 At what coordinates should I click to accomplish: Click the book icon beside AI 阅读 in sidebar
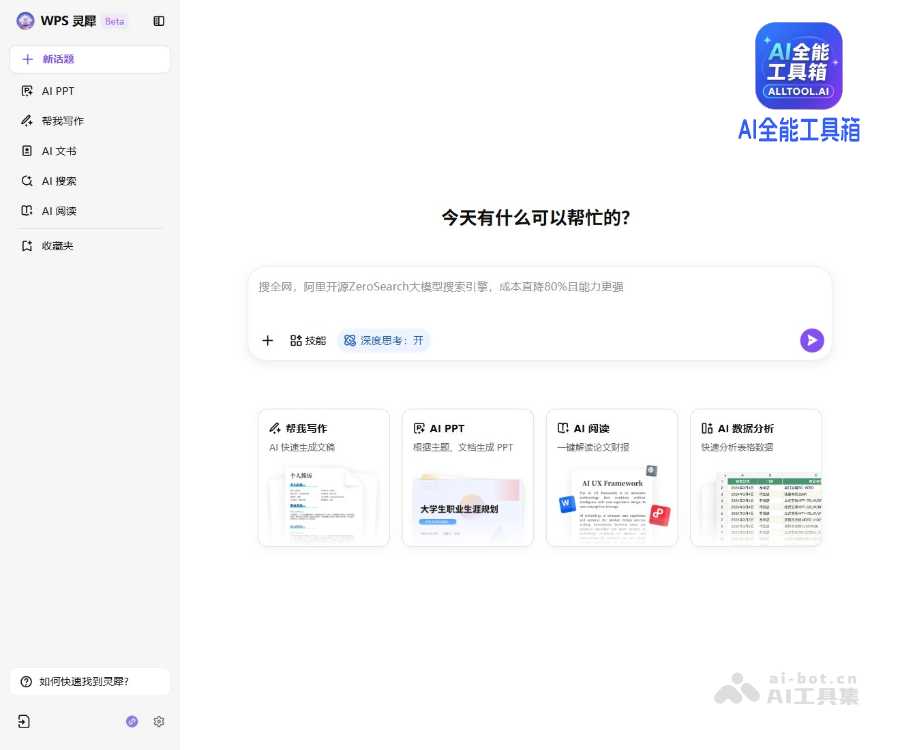(x=27, y=211)
